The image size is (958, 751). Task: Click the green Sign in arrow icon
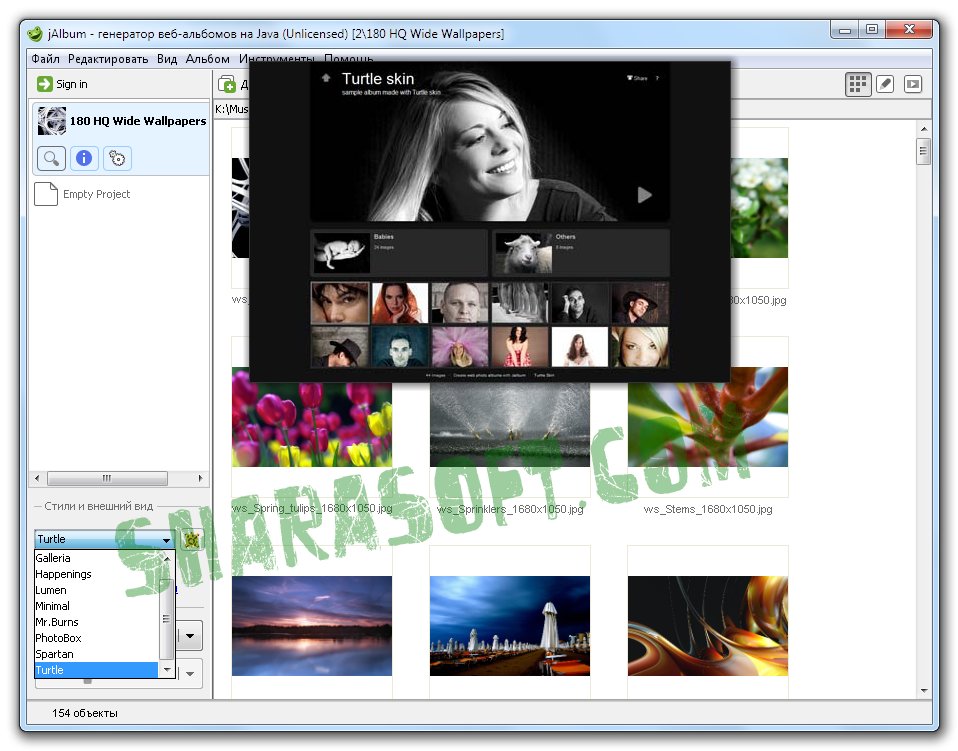(x=45, y=84)
